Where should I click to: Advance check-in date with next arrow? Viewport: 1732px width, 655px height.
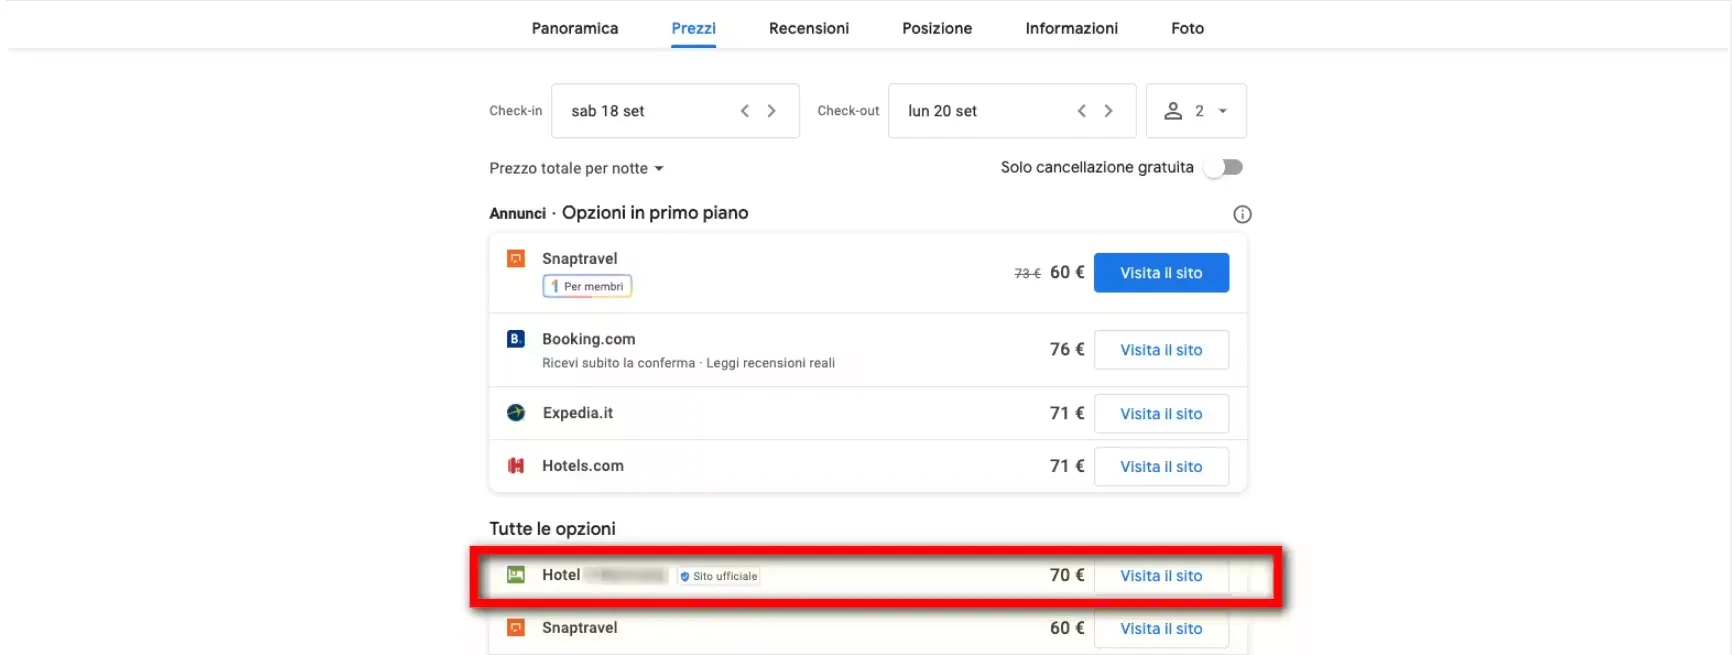point(772,111)
